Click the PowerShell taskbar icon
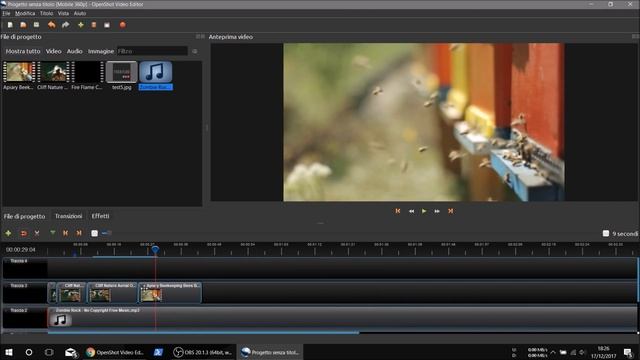This screenshot has height=360, width=640. (158, 352)
